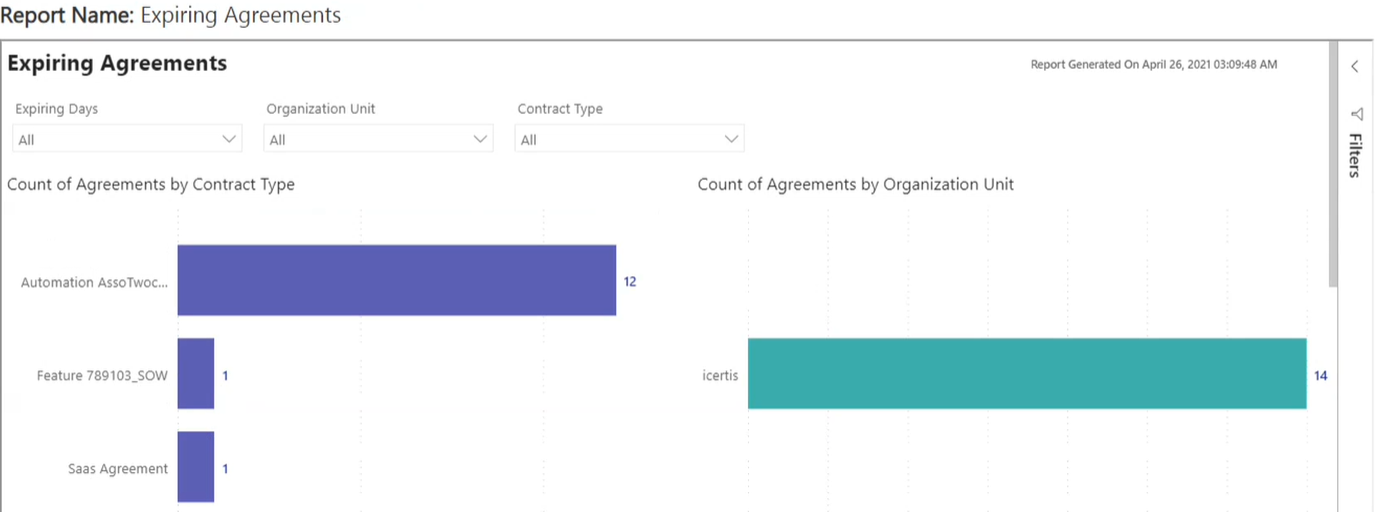Click the Saas Agreement axis label

click(x=118, y=468)
